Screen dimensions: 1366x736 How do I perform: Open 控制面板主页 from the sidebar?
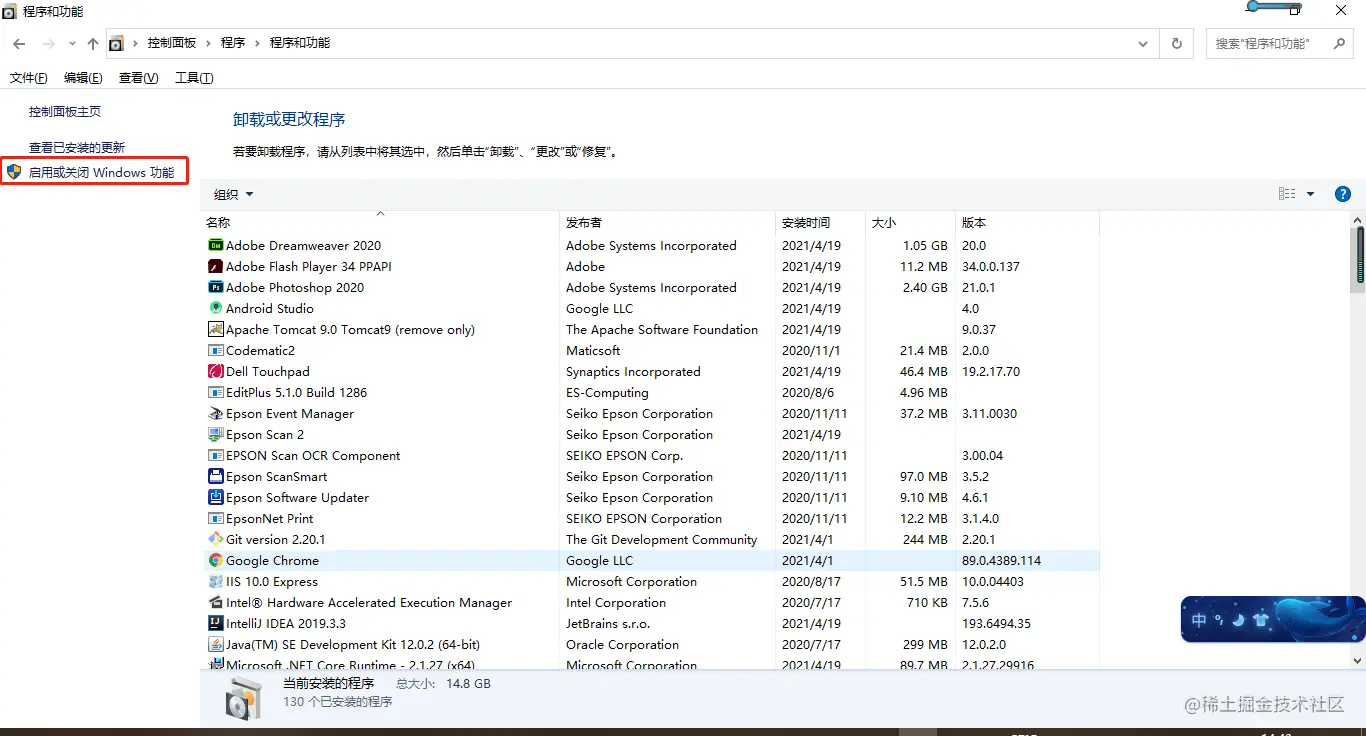tap(62, 113)
